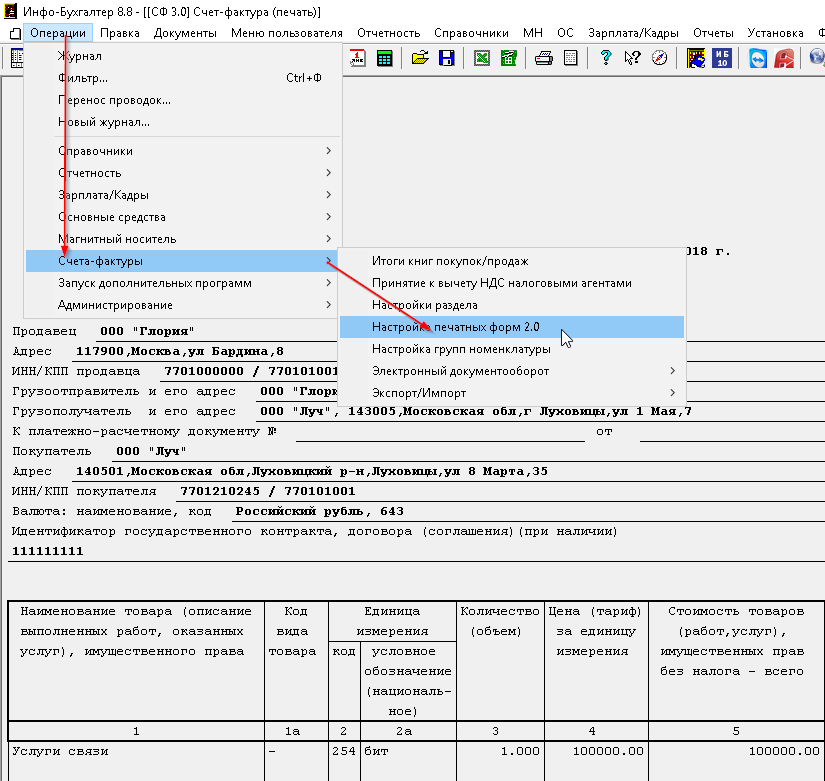Image resolution: width=825 pixels, height=781 pixels.
Task: Click the cyan question mark help icon
Action: [x=606, y=58]
